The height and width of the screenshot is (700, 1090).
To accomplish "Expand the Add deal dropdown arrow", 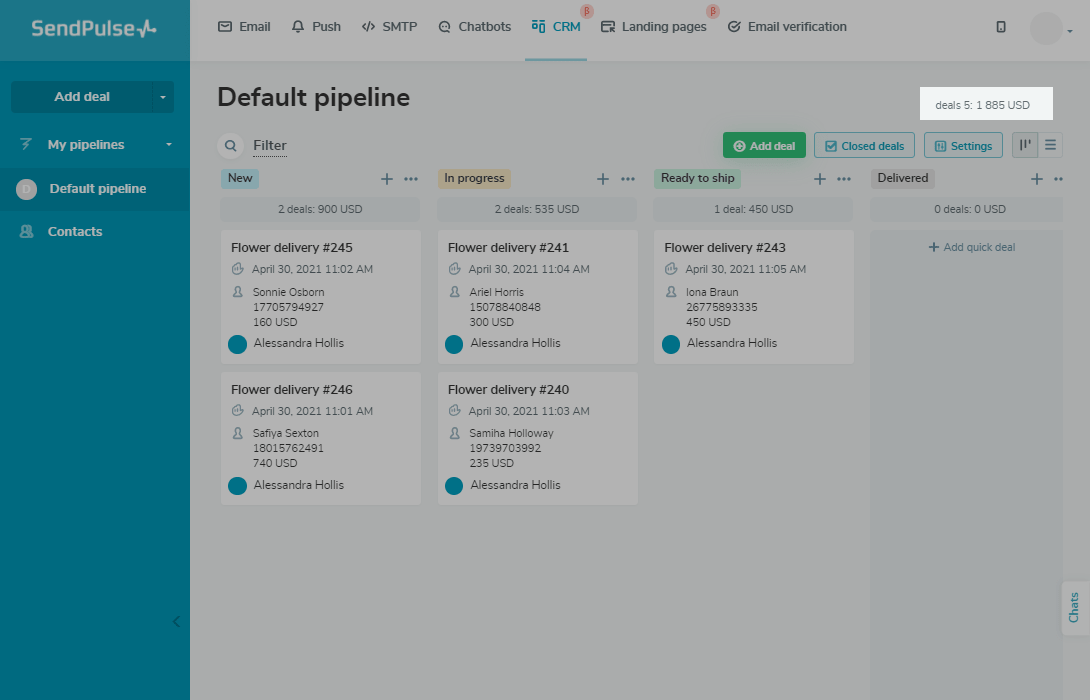I will coord(162,97).
